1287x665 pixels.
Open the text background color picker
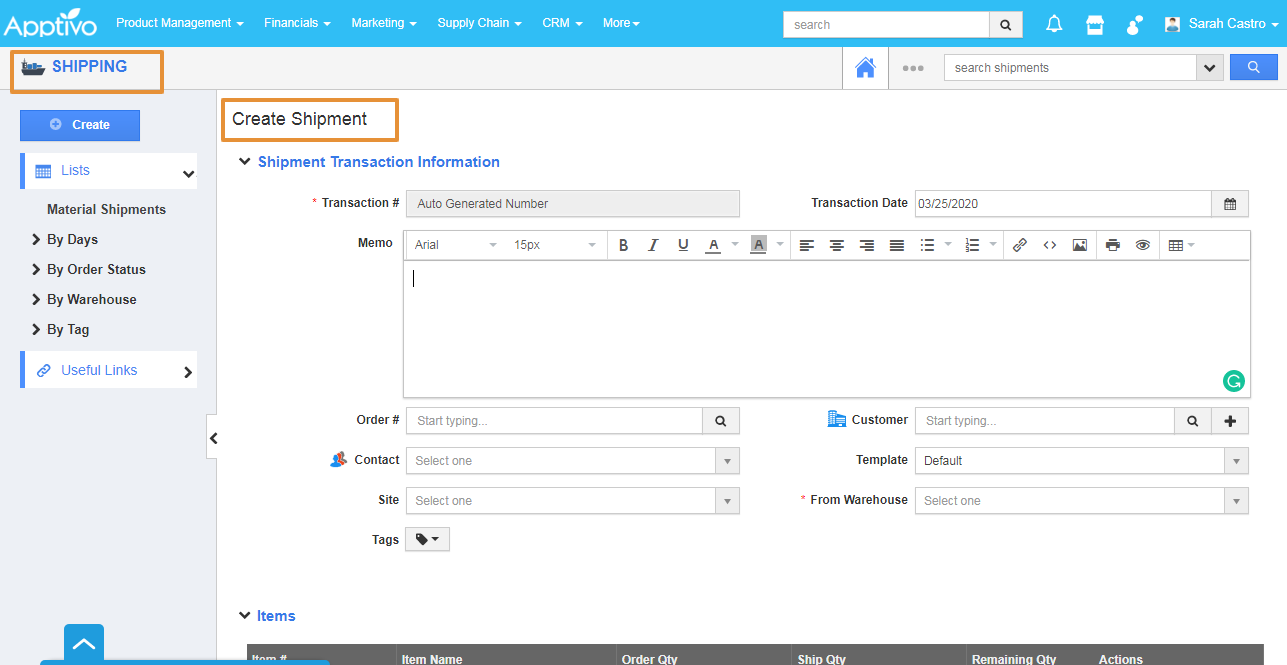(758, 245)
